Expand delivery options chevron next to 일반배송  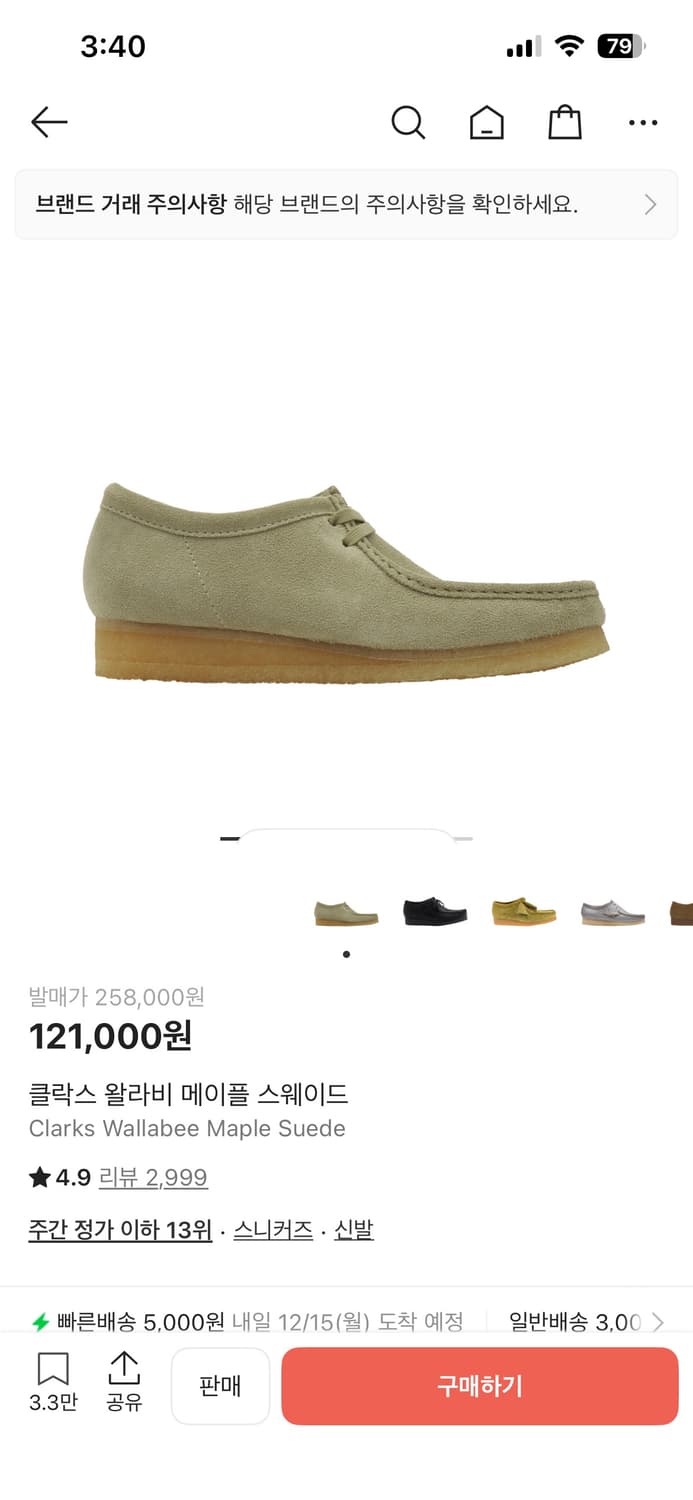click(x=658, y=1322)
